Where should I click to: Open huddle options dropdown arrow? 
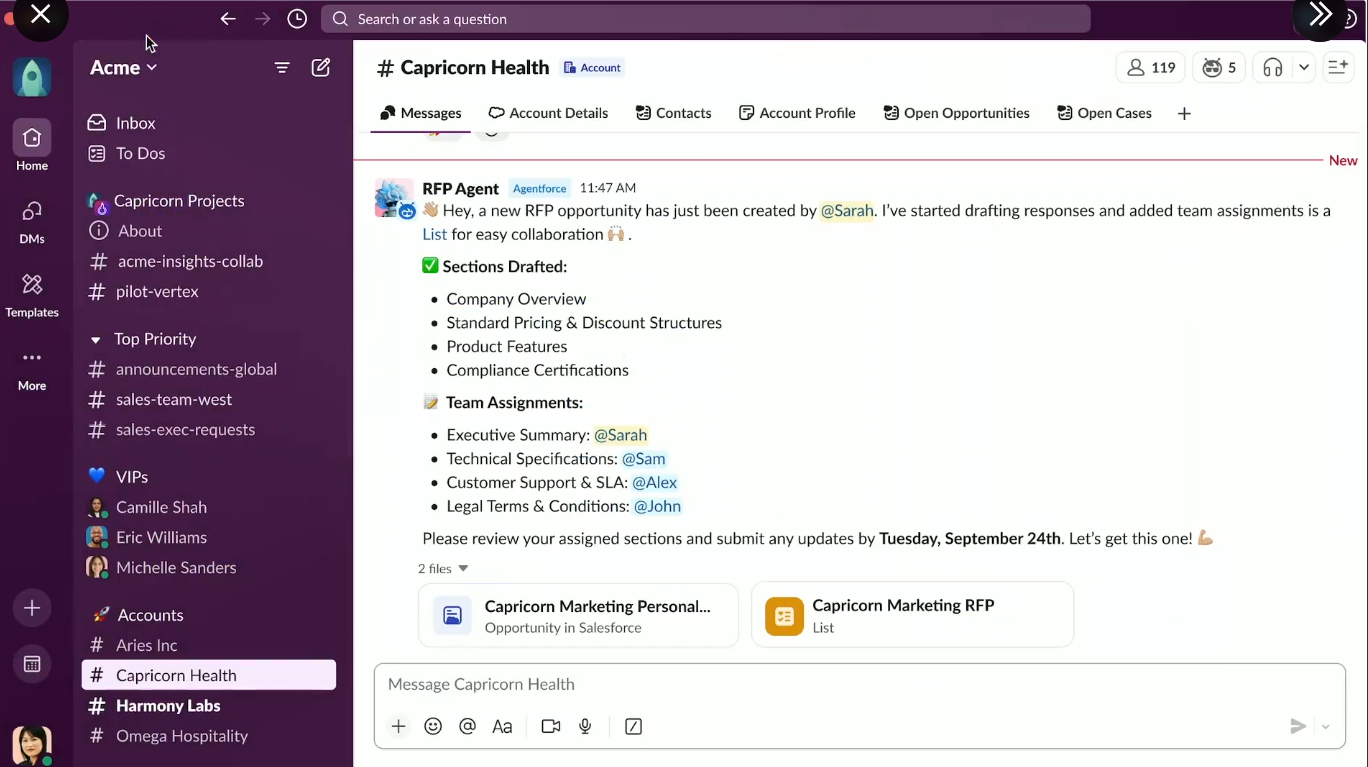point(1304,68)
